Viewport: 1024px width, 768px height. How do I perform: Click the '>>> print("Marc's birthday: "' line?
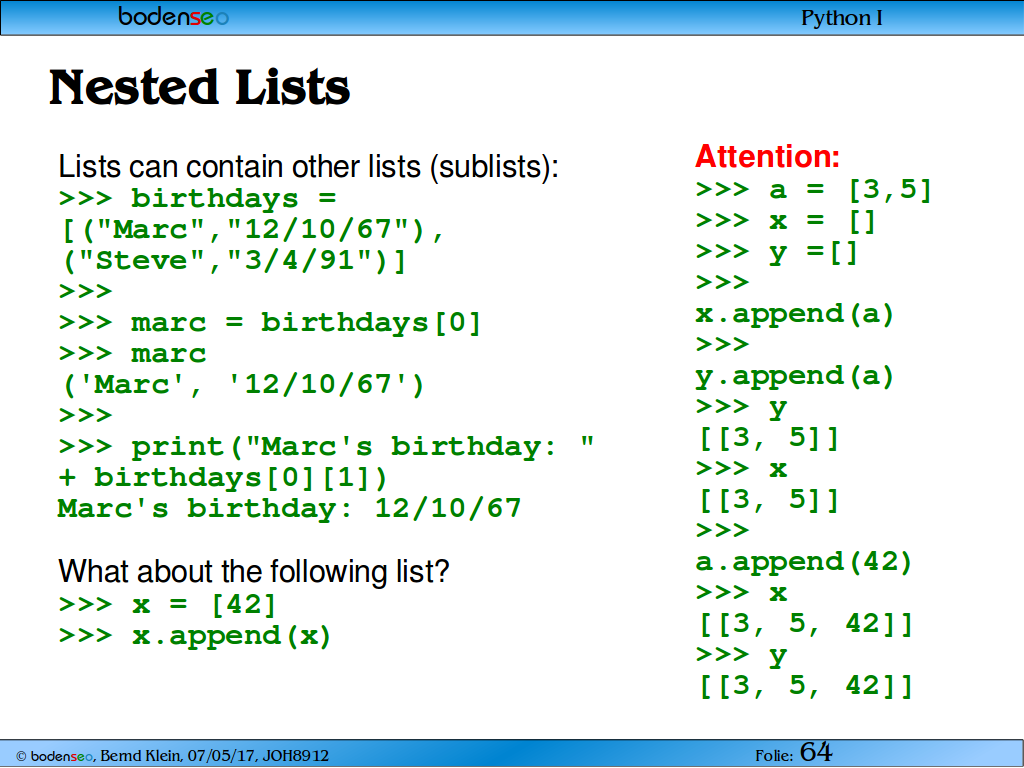[327, 447]
